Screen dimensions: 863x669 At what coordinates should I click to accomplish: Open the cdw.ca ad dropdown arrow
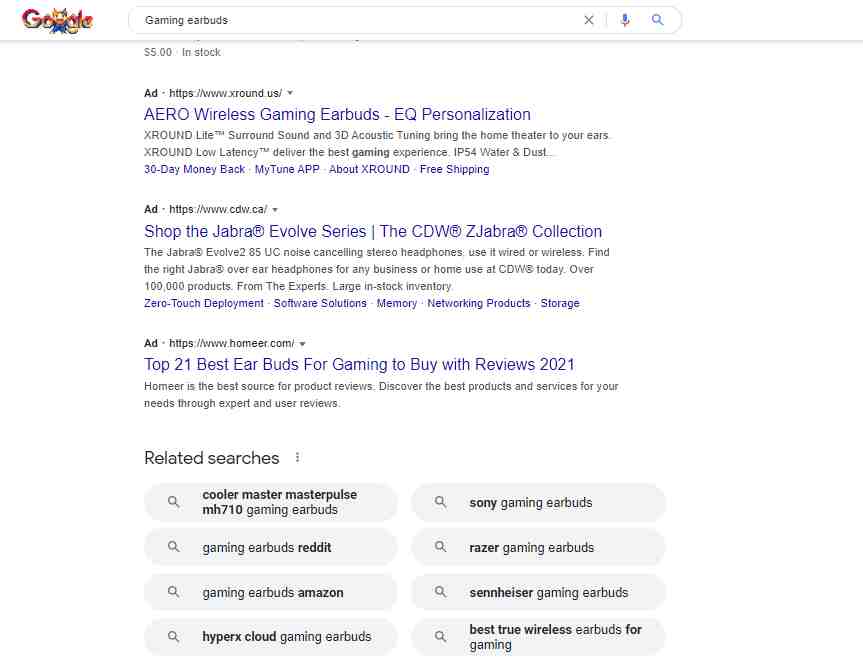tap(275, 210)
